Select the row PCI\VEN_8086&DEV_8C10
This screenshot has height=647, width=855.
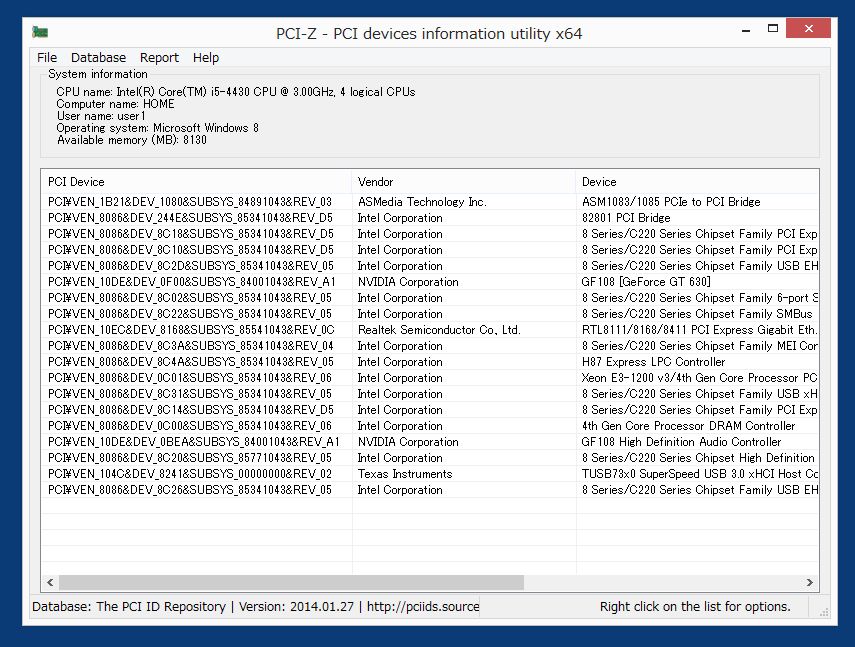point(430,250)
